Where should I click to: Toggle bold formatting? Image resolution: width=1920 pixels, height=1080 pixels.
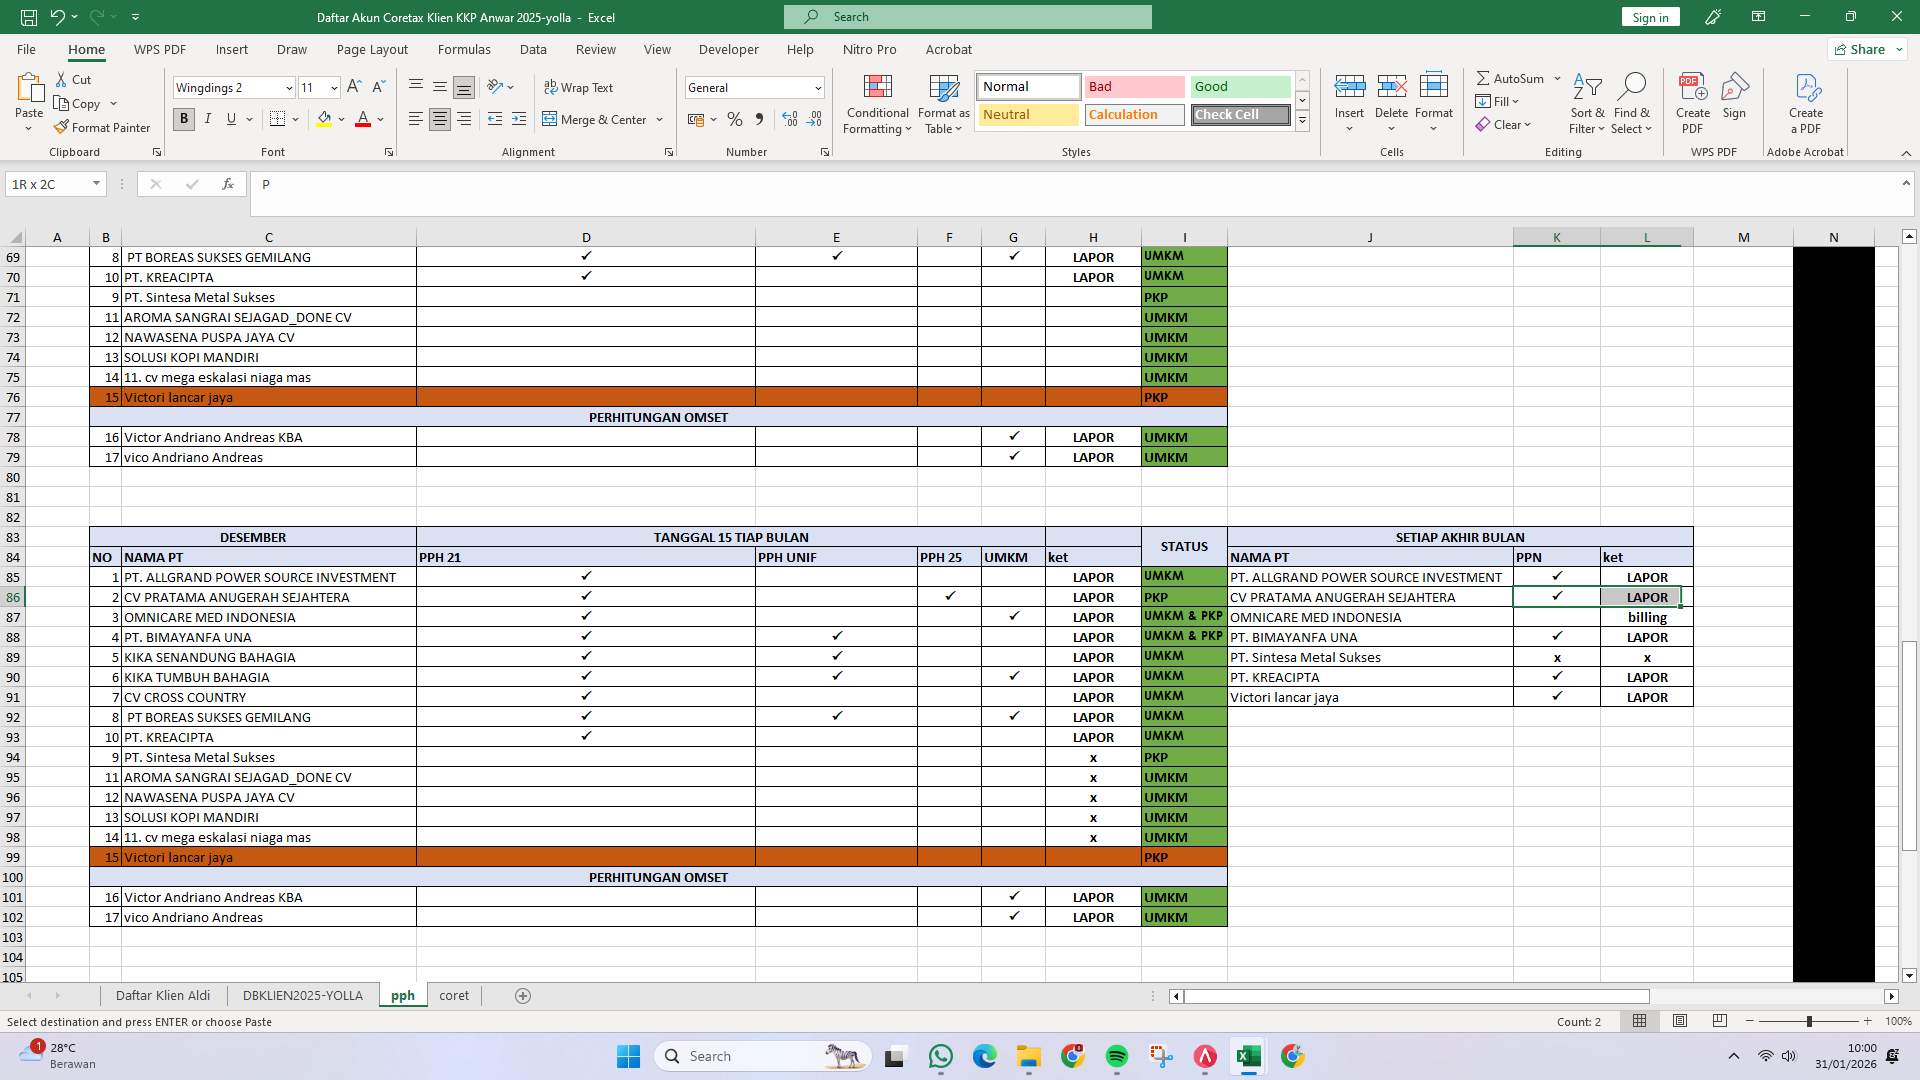pos(183,119)
